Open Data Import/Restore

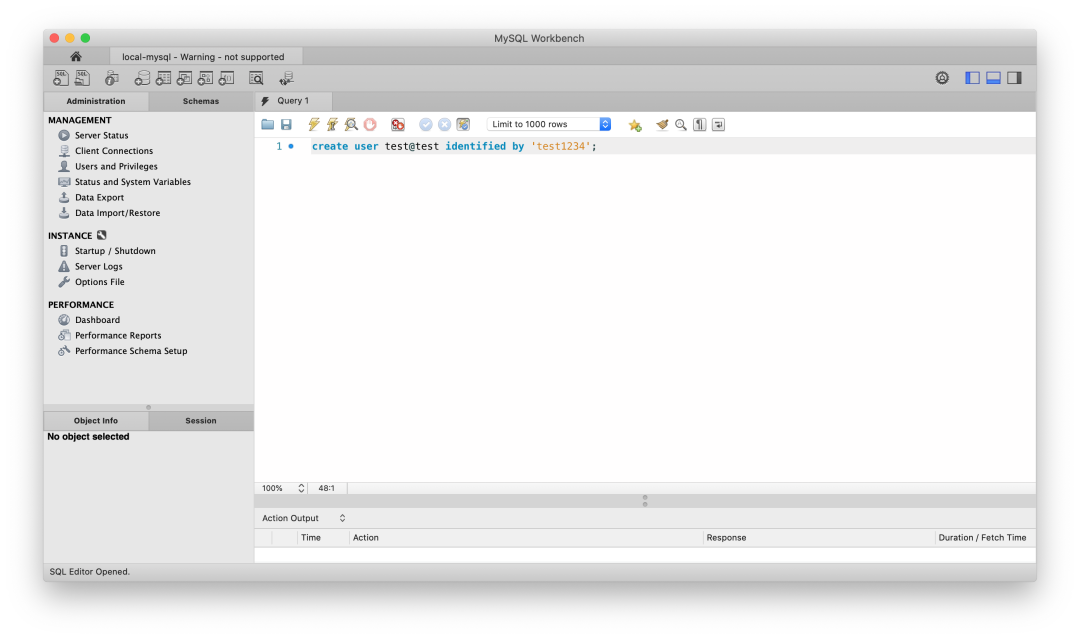[x=117, y=213]
